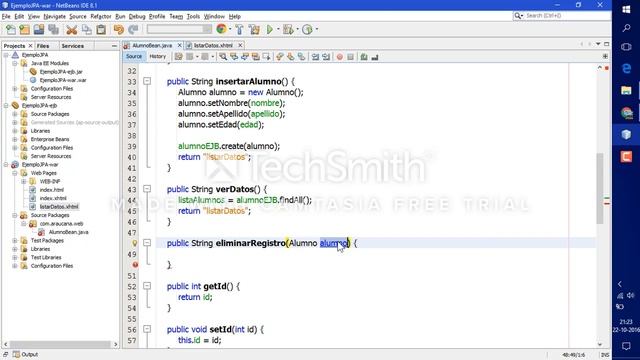Image resolution: width=640 pixels, height=360 pixels.
Task: Select EjemploJPA-ejb.jar in Projects tree
Action: coord(61,72)
